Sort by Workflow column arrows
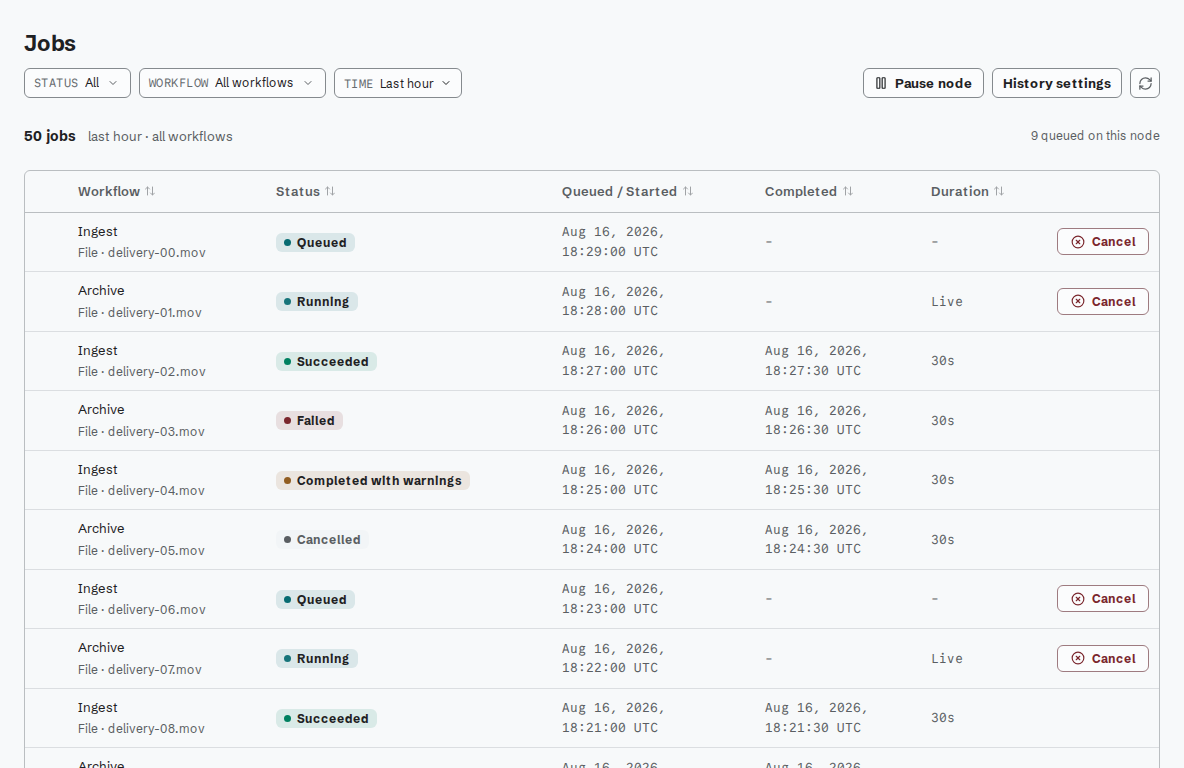The width and height of the screenshot is (1184, 768). tap(150, 191)
